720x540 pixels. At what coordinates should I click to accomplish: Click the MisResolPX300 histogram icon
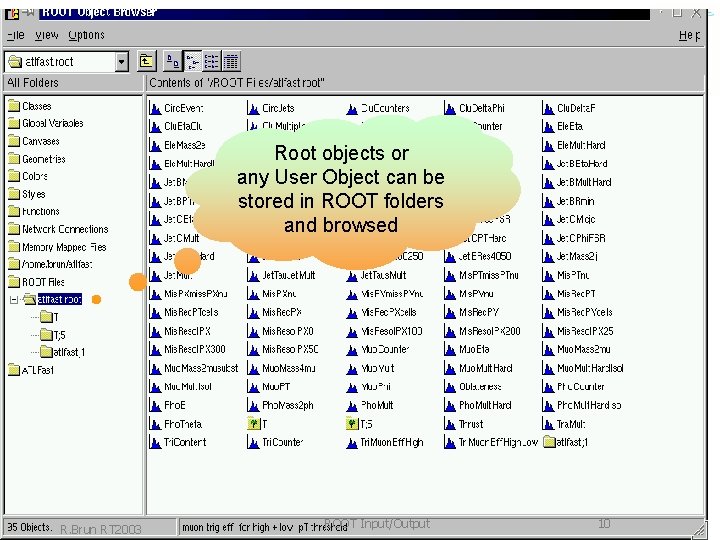tap(156, 349)
